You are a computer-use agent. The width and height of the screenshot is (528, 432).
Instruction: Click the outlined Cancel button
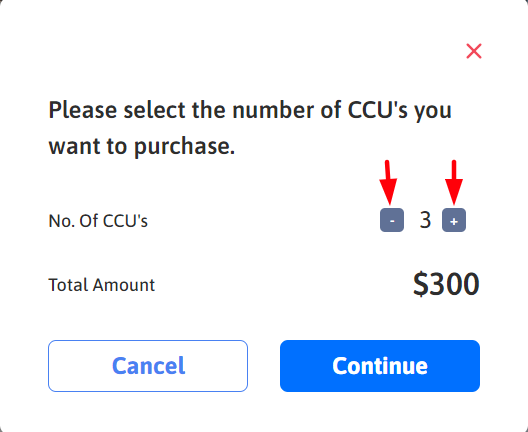(148, 366)
